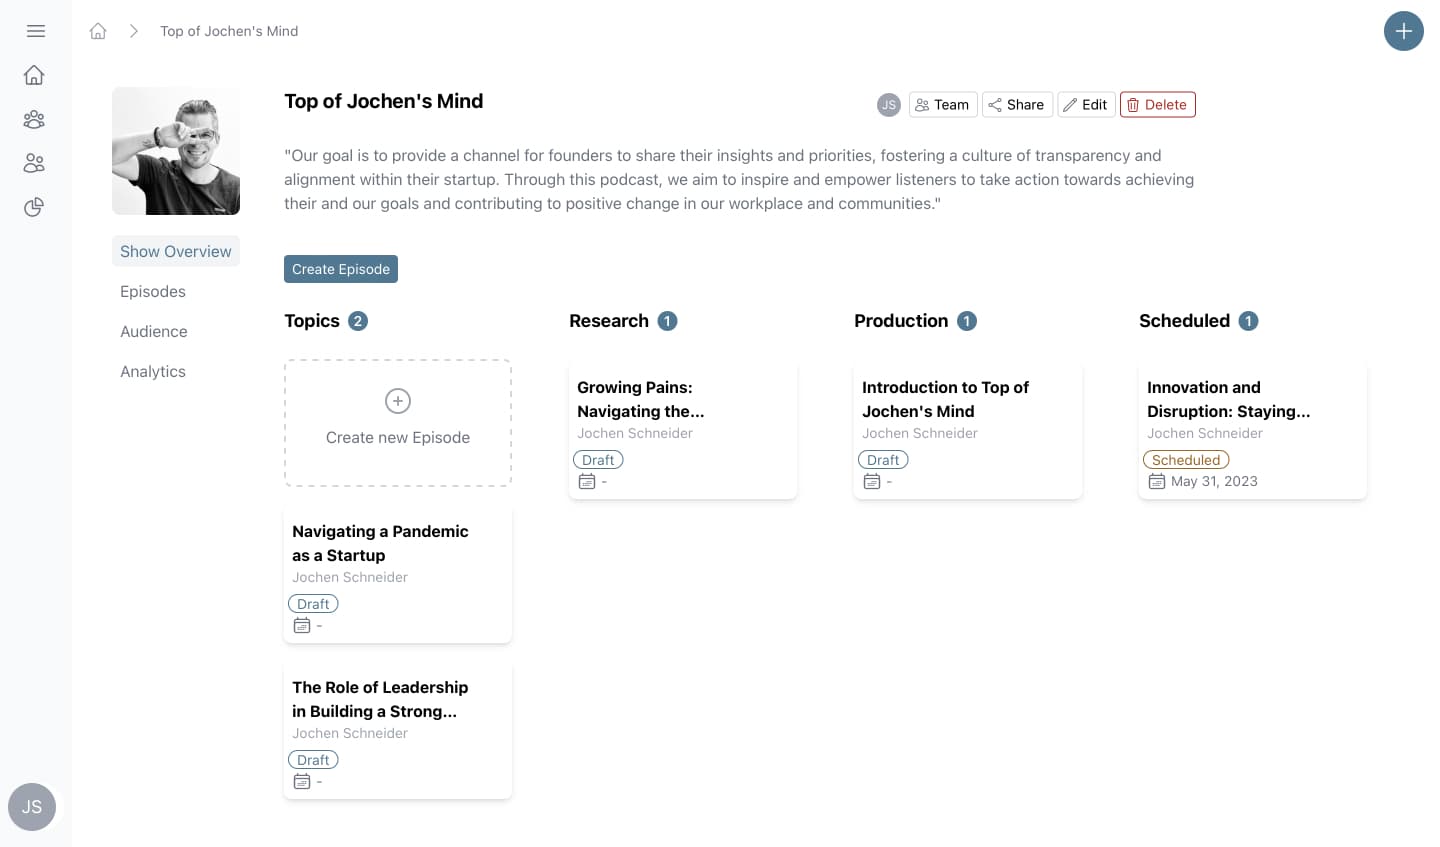This screenshot has height=847, width=1440.
Task: Go to the Audience tab
Action: [x=154, y=331]
